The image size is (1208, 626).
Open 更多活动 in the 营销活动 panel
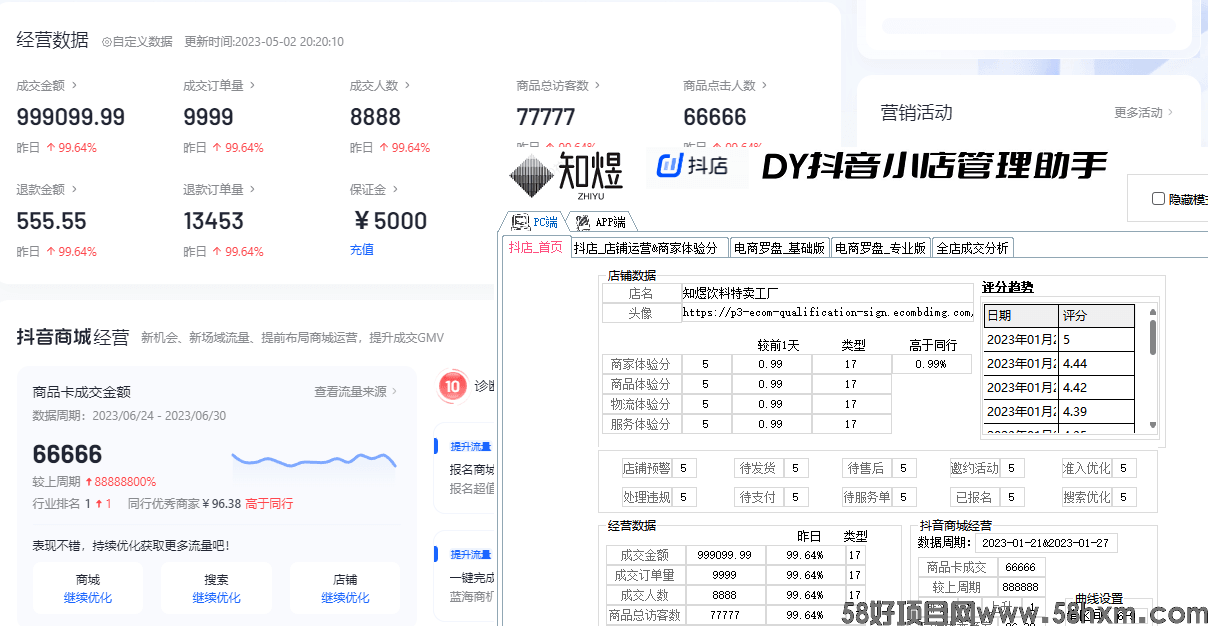click(1143, 113)
